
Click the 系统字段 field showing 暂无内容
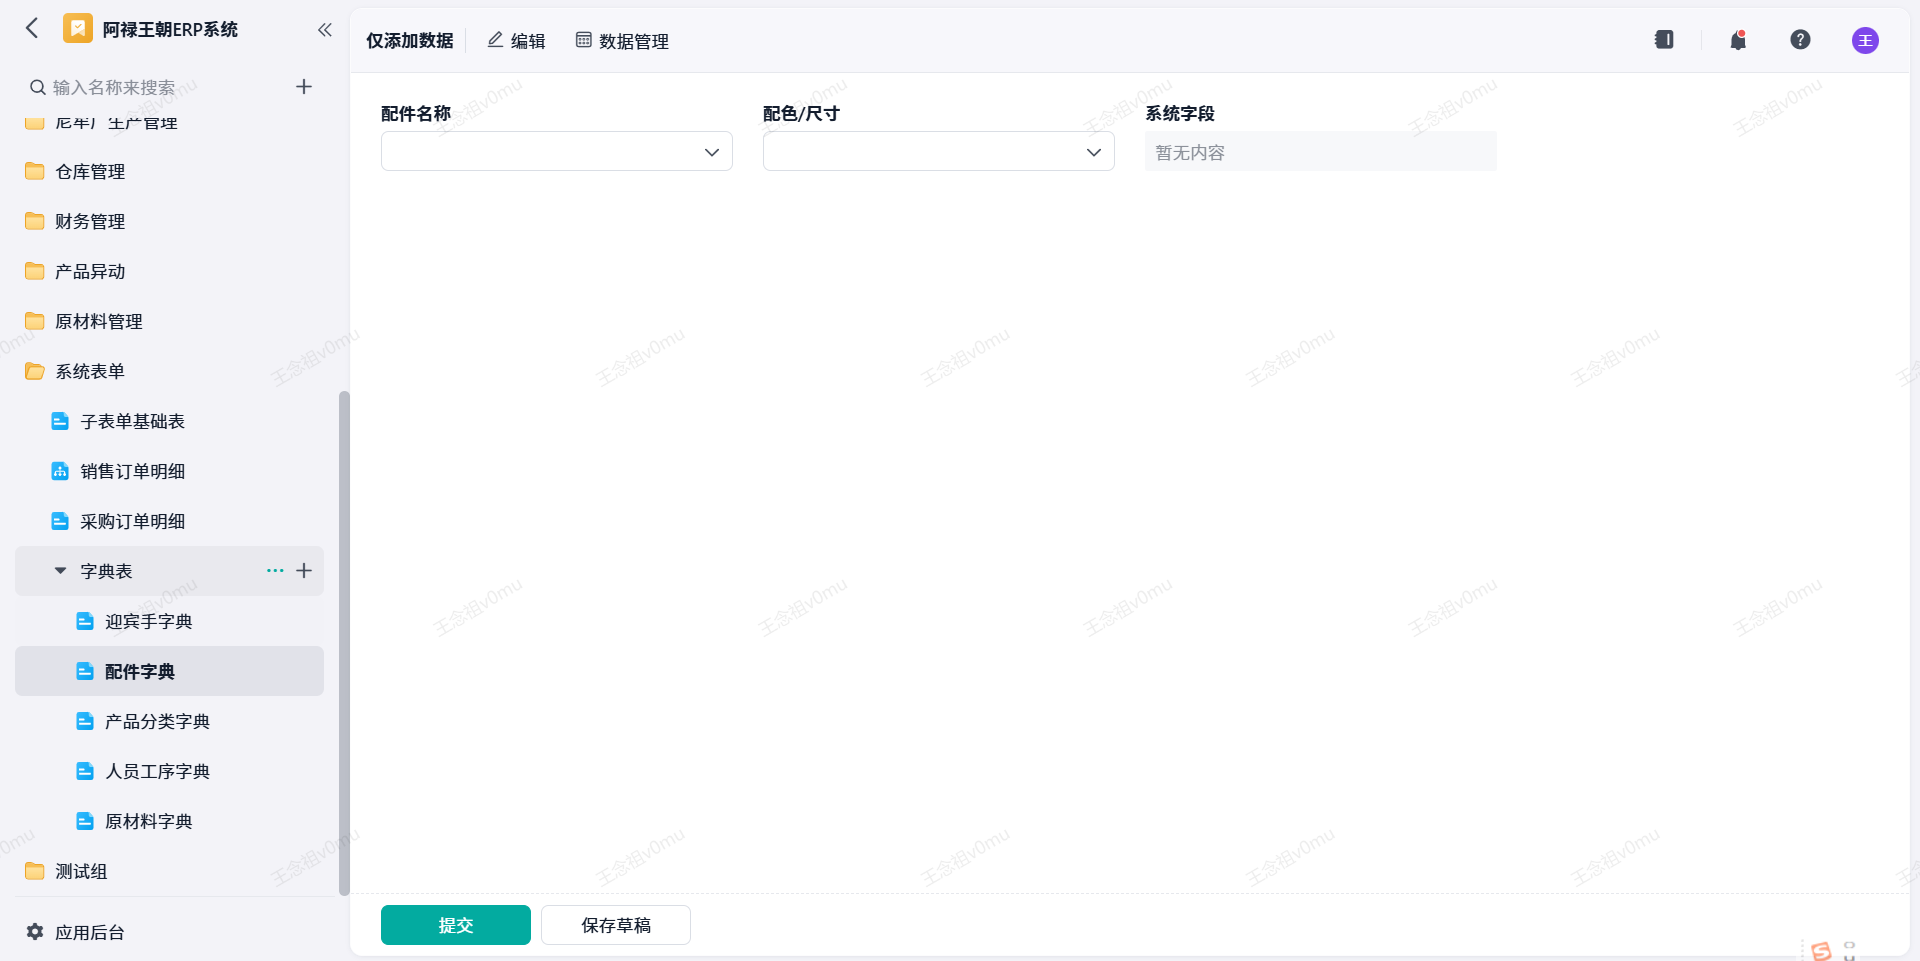point(1321,152)
